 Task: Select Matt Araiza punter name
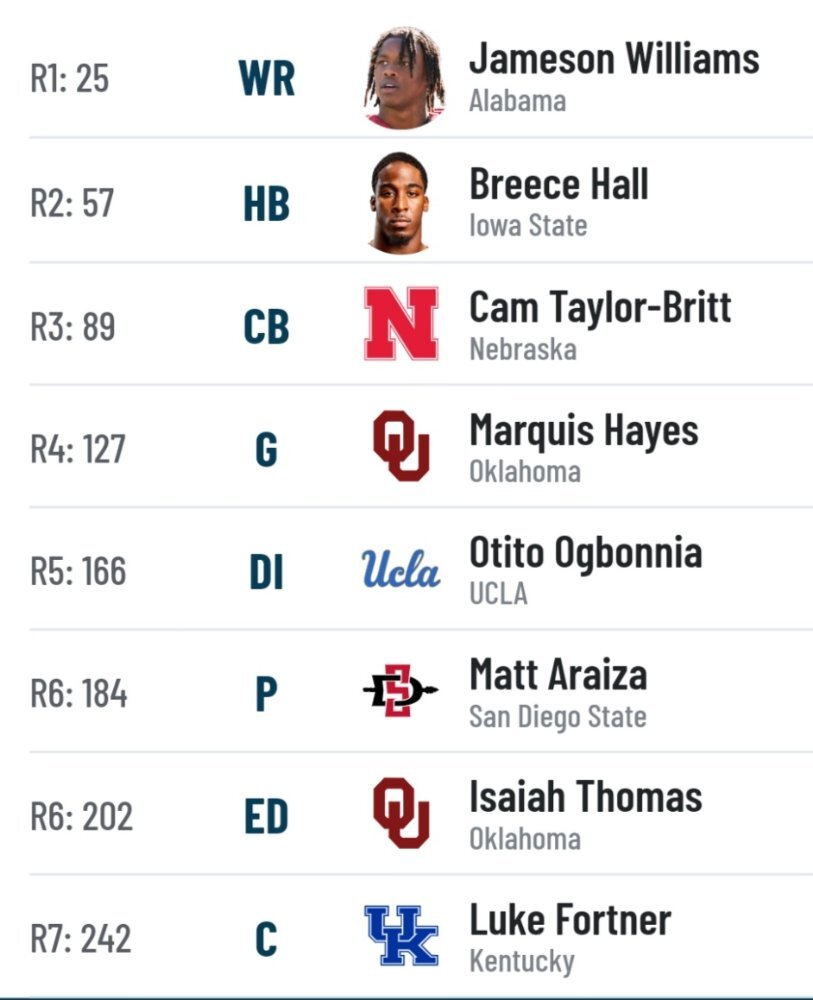(558, 674)
